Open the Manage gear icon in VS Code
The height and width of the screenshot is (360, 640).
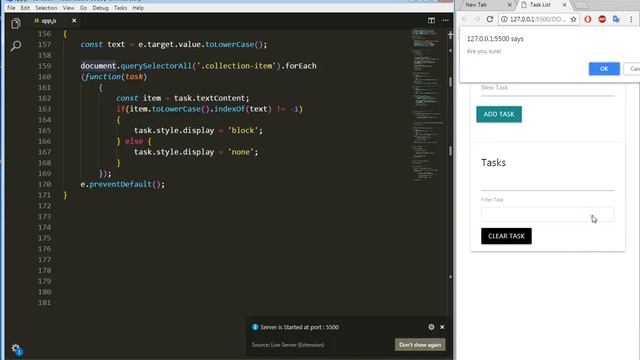point(16,349)
